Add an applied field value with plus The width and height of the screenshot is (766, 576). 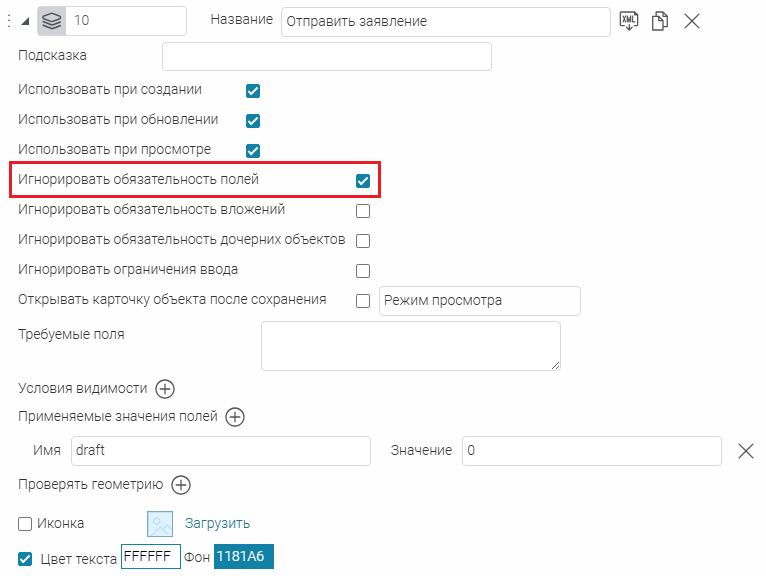pos(234,417)
